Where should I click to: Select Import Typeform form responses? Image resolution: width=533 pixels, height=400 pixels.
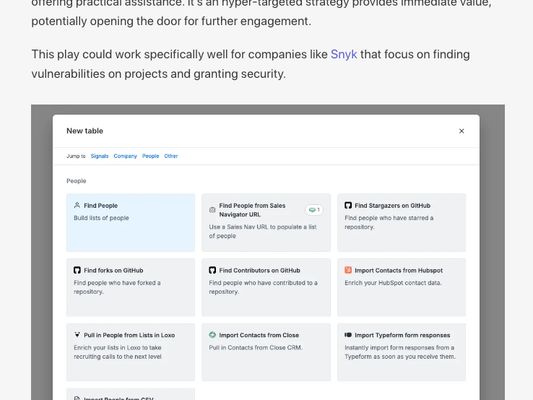tap(401, 352)
